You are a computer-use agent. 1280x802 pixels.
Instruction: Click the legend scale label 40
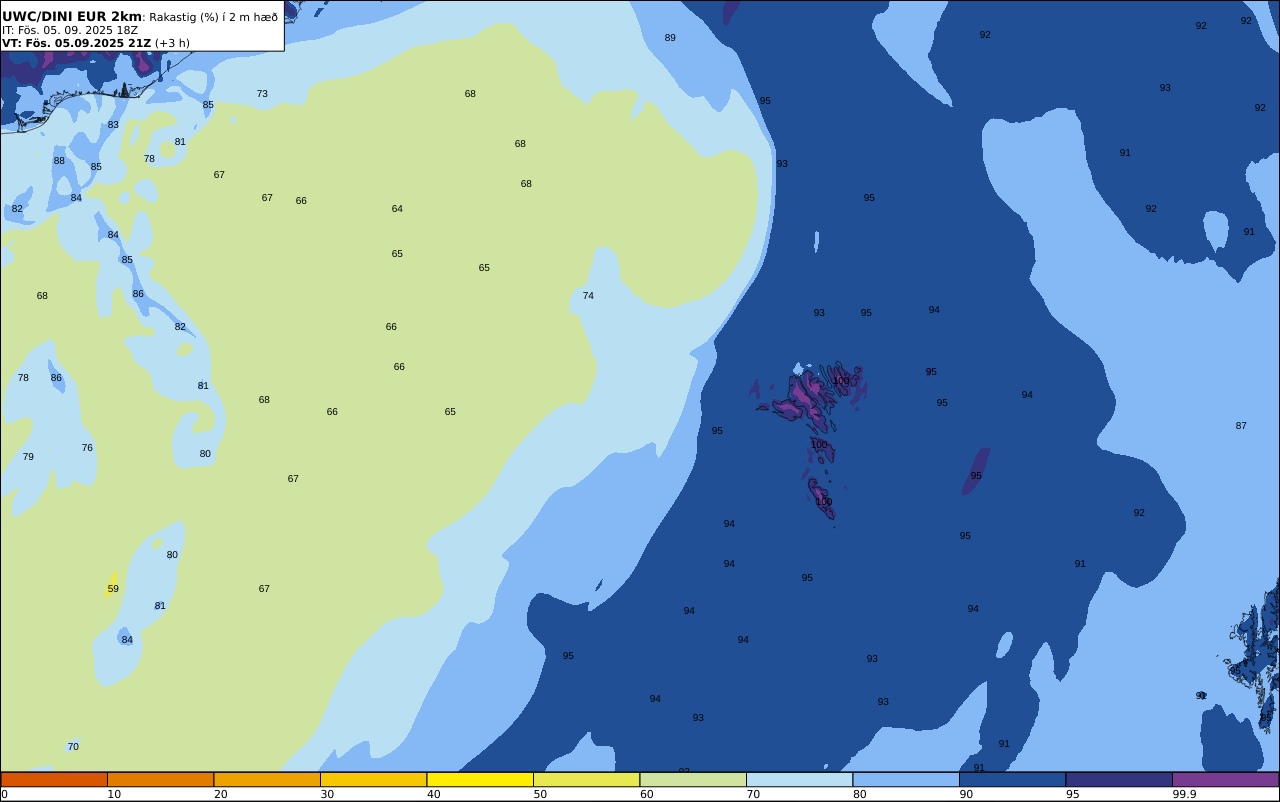(x=434, y=794)
